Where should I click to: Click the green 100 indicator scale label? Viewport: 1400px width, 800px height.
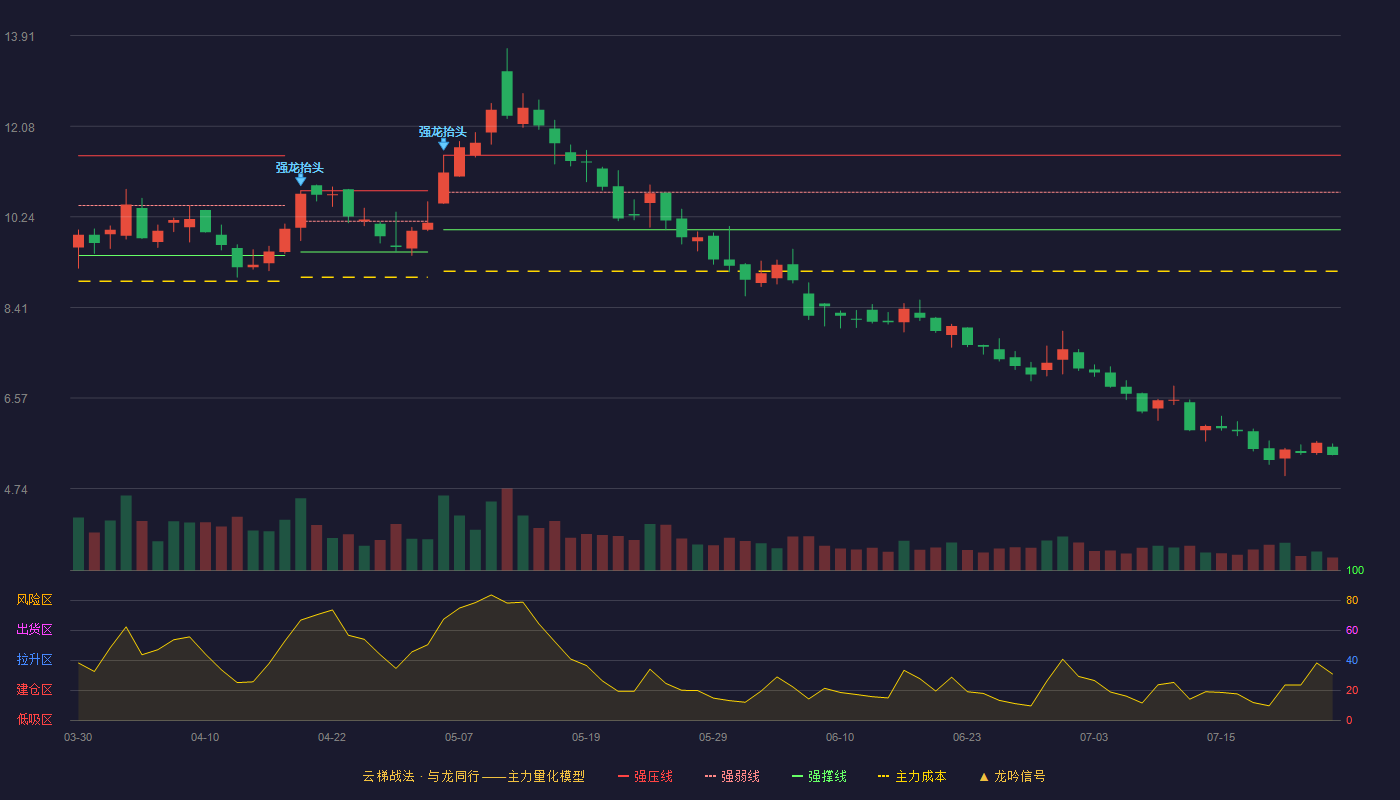(1355, 571)
